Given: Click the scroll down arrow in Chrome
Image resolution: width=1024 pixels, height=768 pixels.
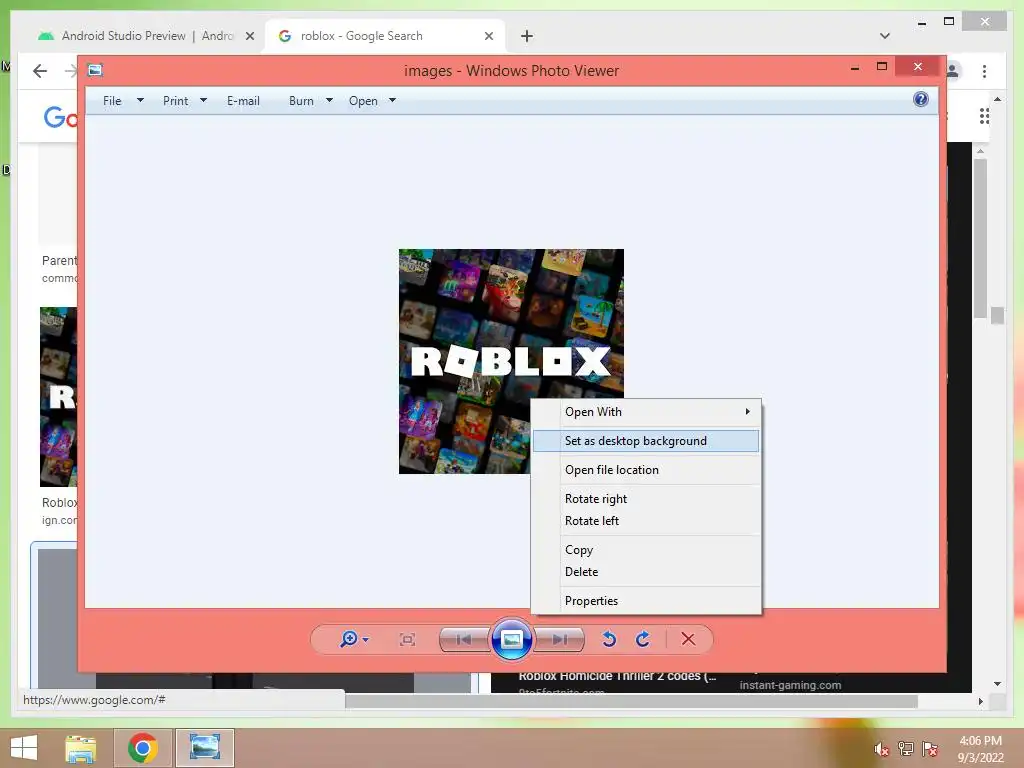Looking at the screenshot, I should pos(997,684).
